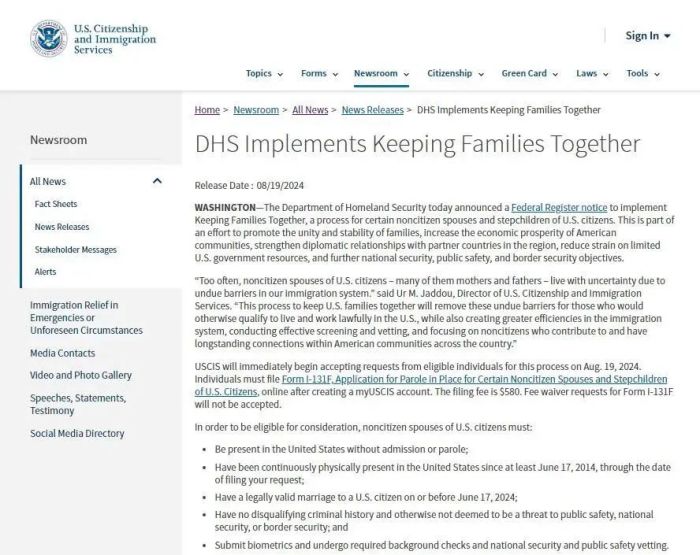Open Social Media Directory page

click(x=77, y=433)
